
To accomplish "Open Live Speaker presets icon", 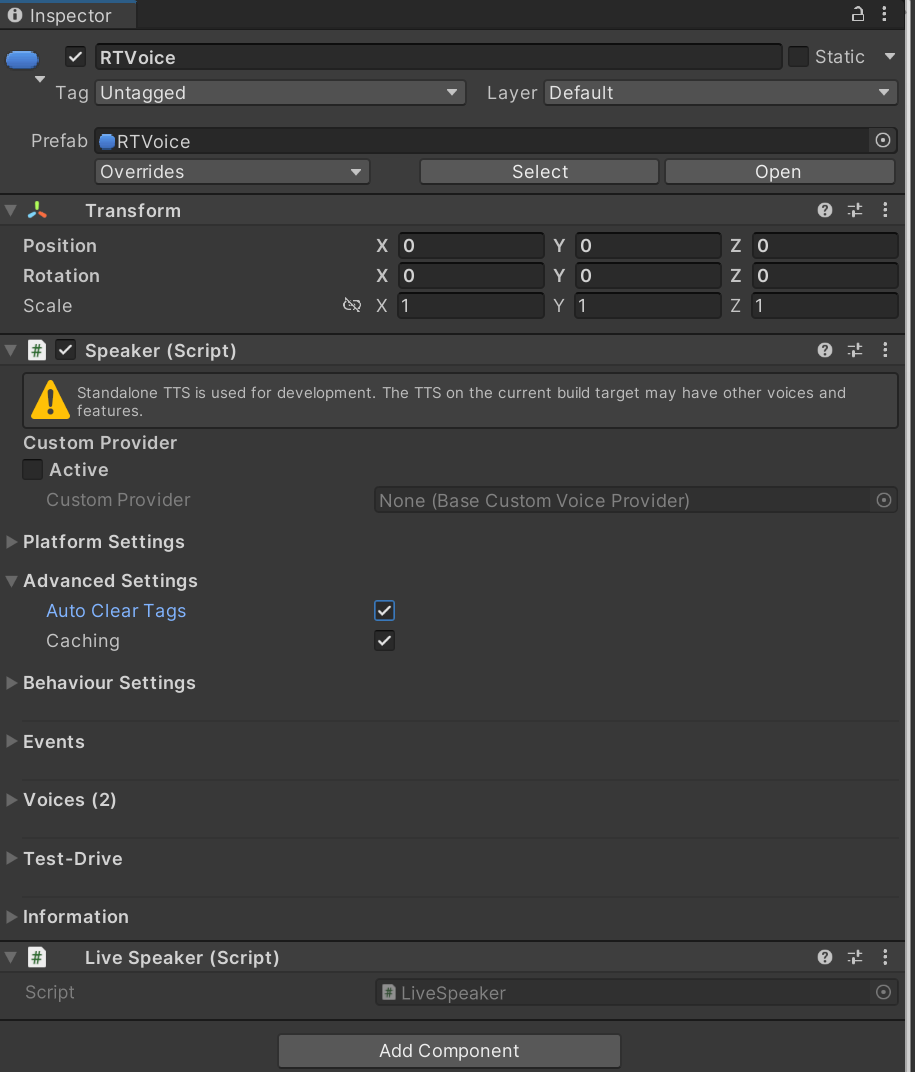I will (x=855, y=957).
